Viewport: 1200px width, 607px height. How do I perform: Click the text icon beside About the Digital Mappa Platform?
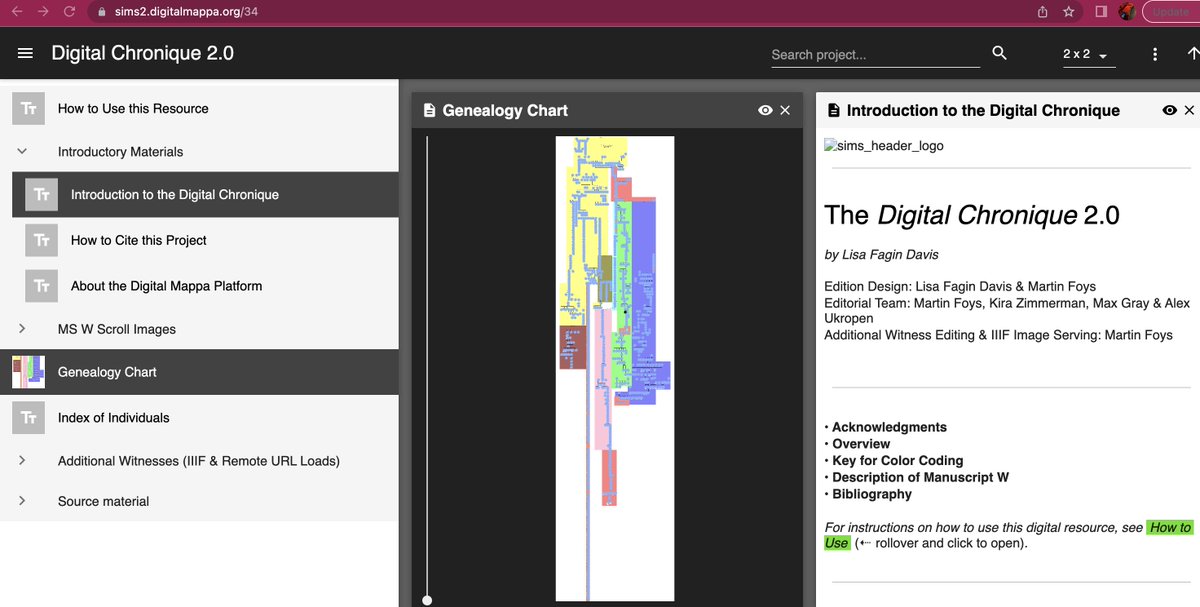click(x=42, y=285)
